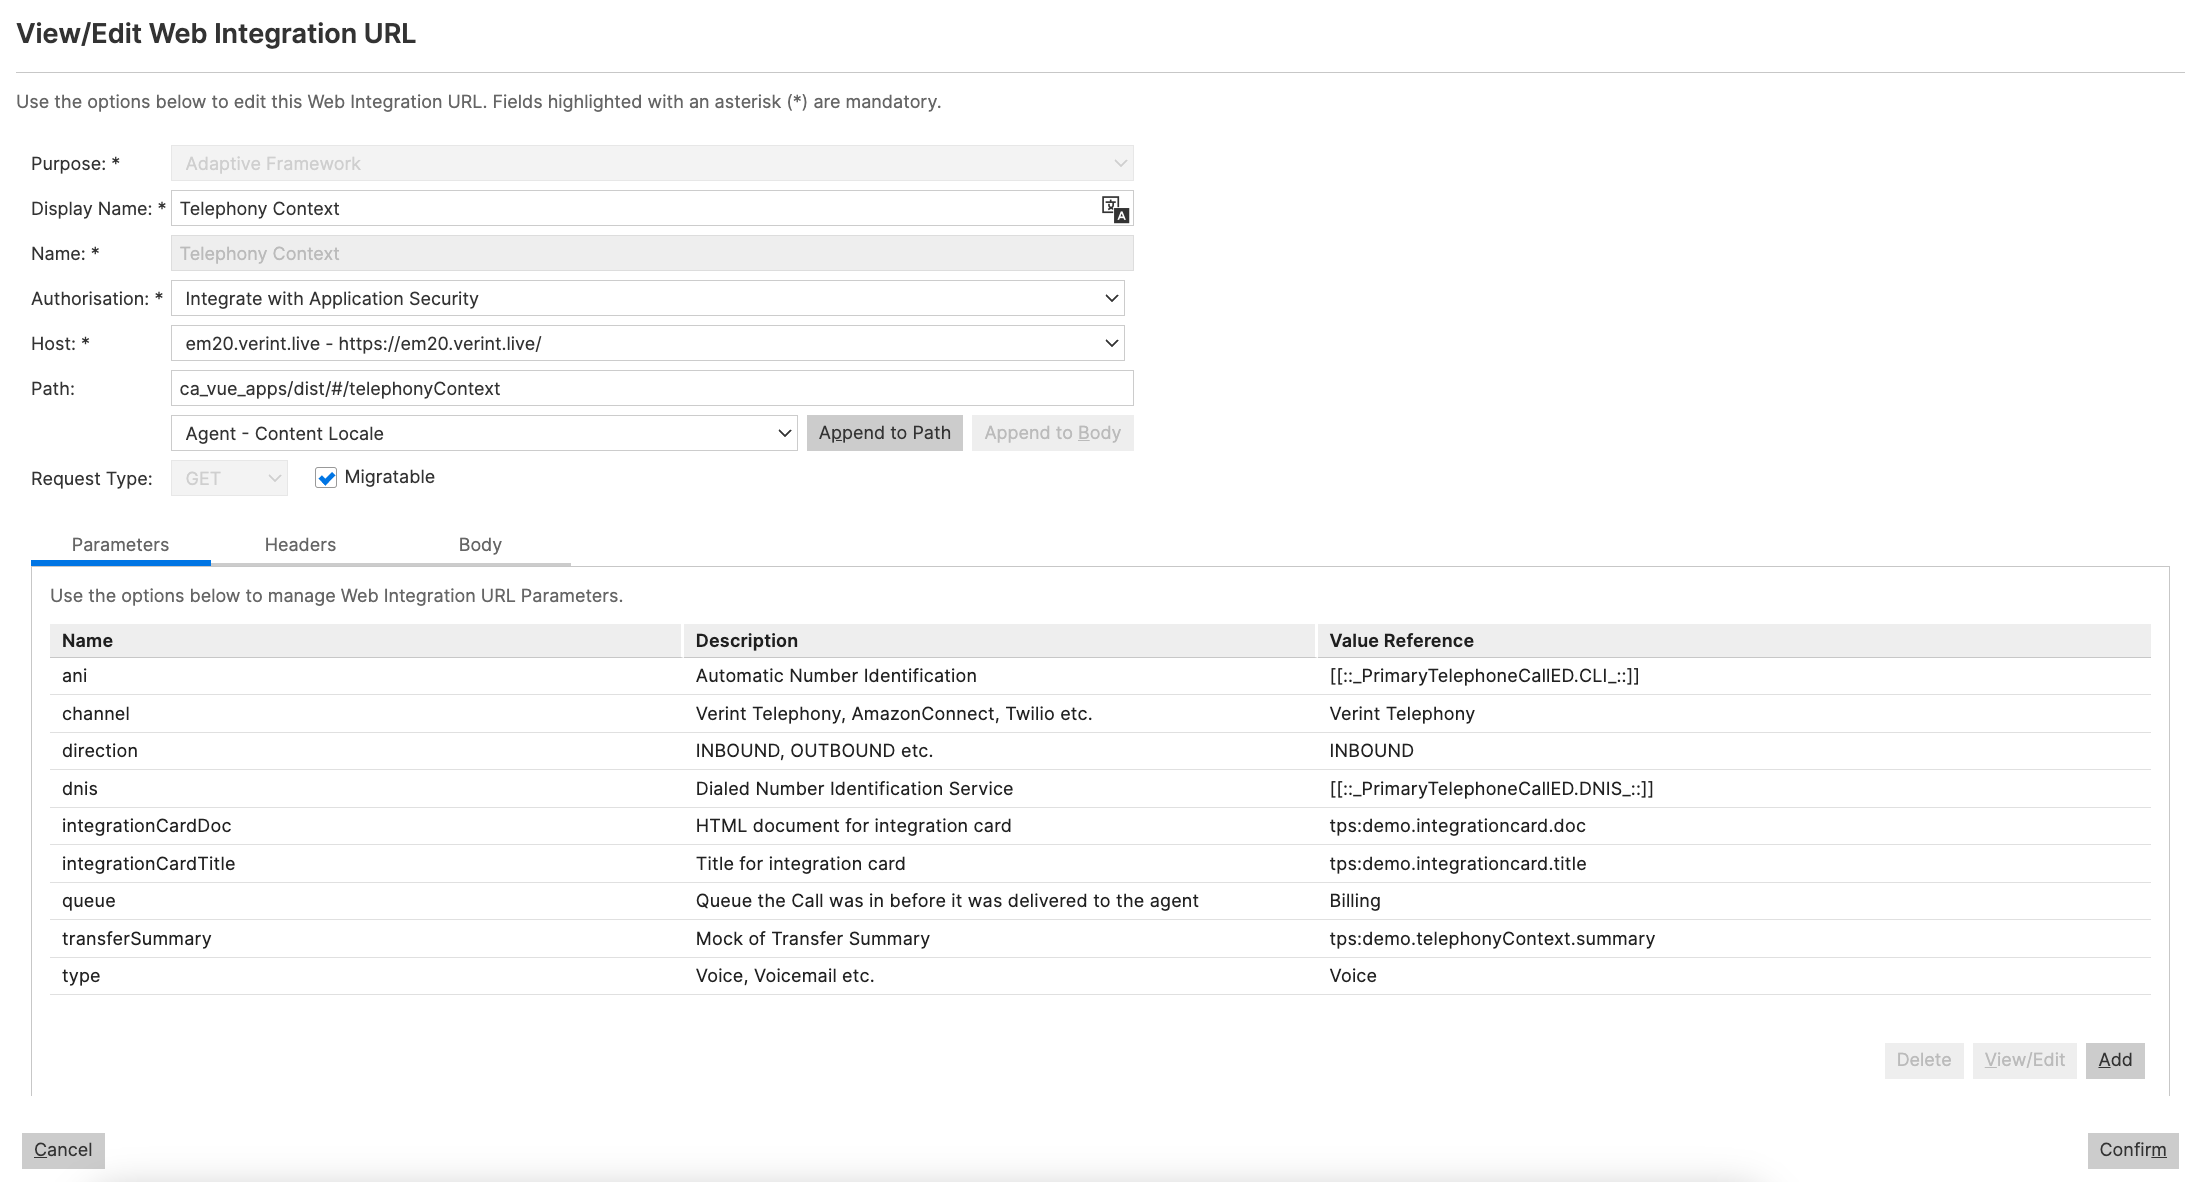This screenshot has width=2198, height=1182.
Task: Click the Confirm button
Action: coord(2132,1150)
